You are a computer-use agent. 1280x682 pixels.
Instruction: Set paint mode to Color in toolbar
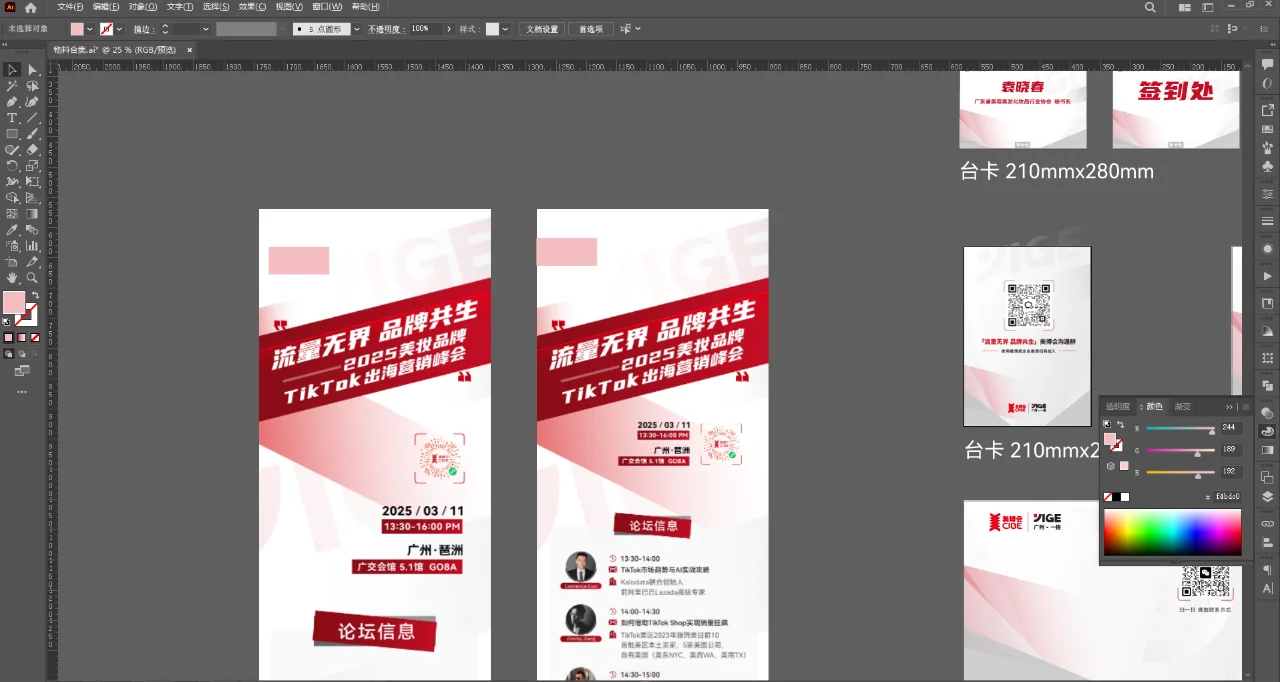click(9, 338)
